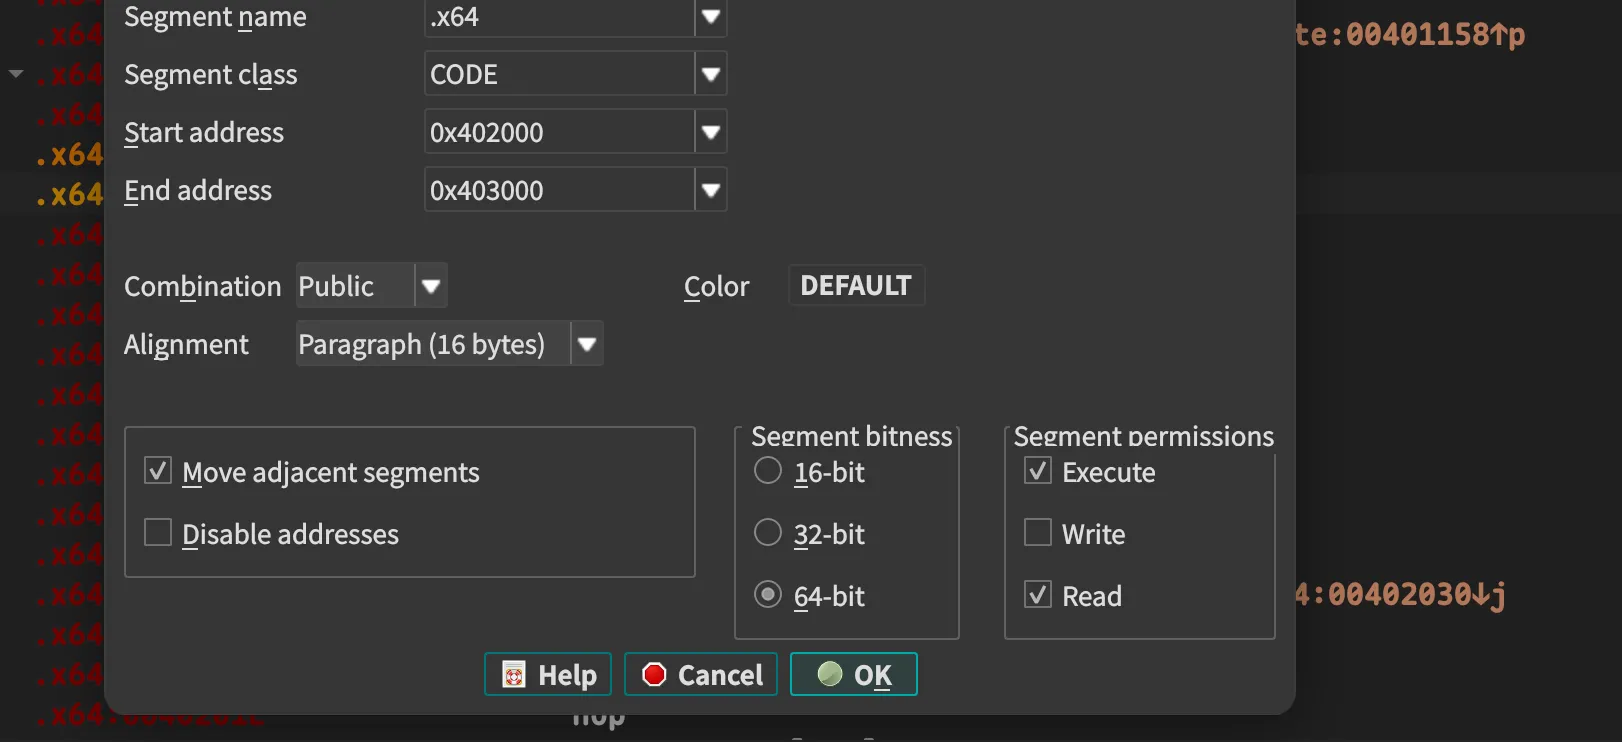Click into the Start address field

[558, 133]
